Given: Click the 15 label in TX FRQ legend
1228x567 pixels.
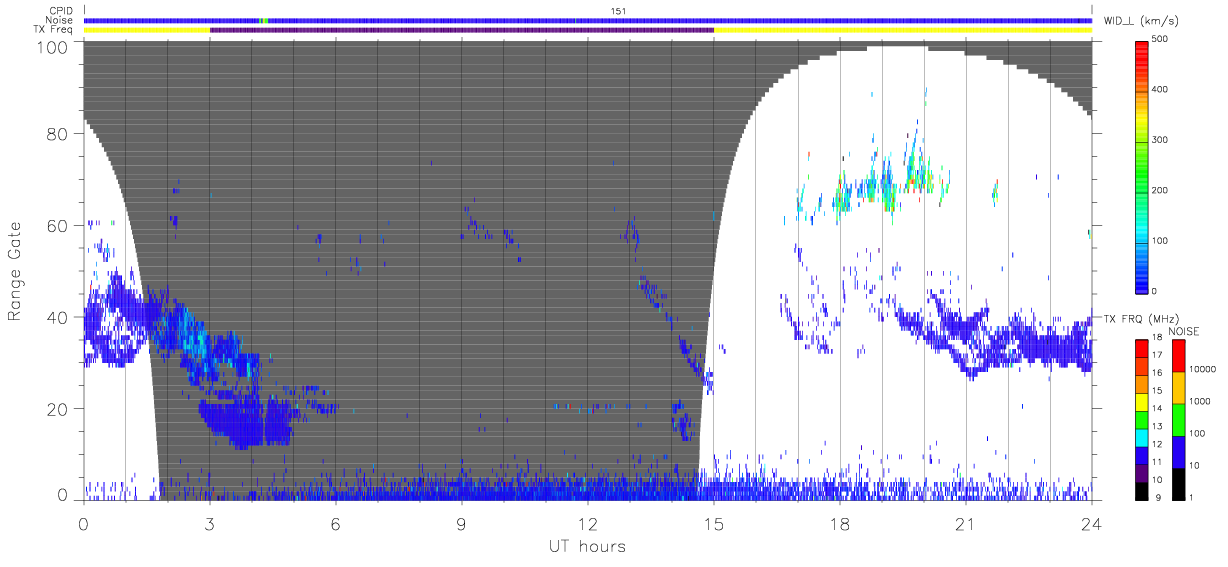Looking at the screenshot, I should [x=1157, y=392].
